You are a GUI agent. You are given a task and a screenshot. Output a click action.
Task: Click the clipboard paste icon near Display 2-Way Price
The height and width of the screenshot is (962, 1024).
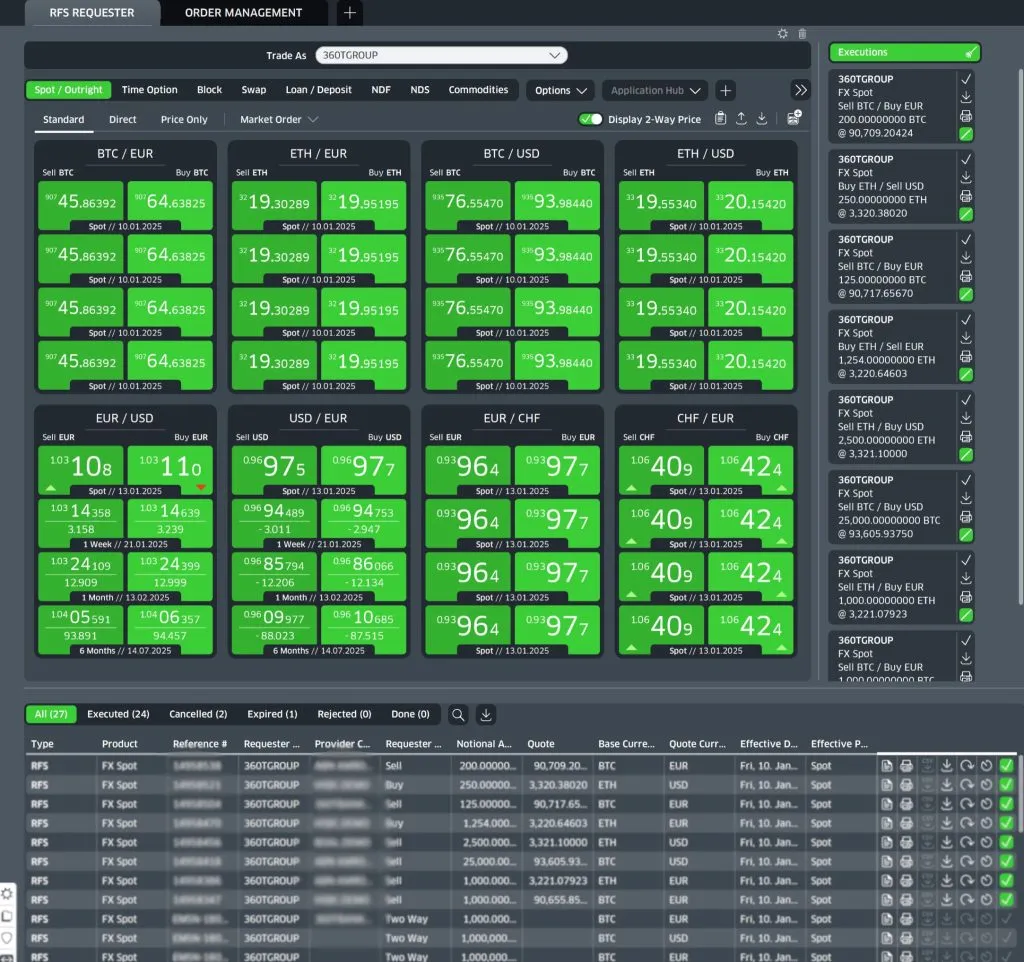click(x=720, y=118)
